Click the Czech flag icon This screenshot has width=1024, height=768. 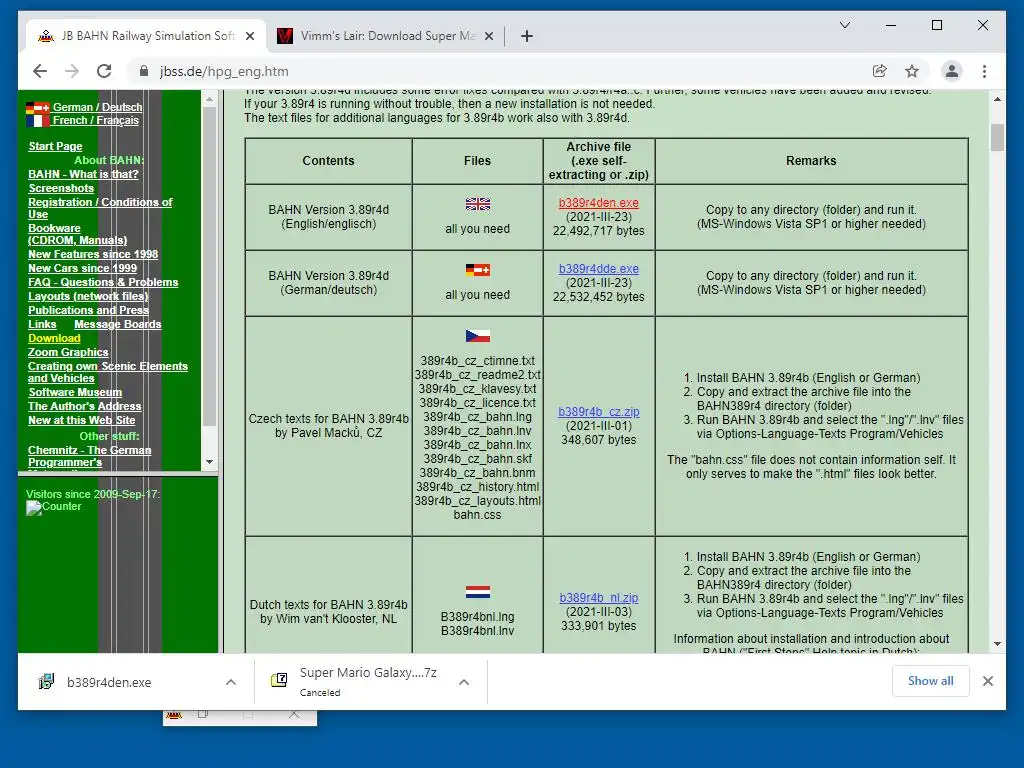[477, 336]
